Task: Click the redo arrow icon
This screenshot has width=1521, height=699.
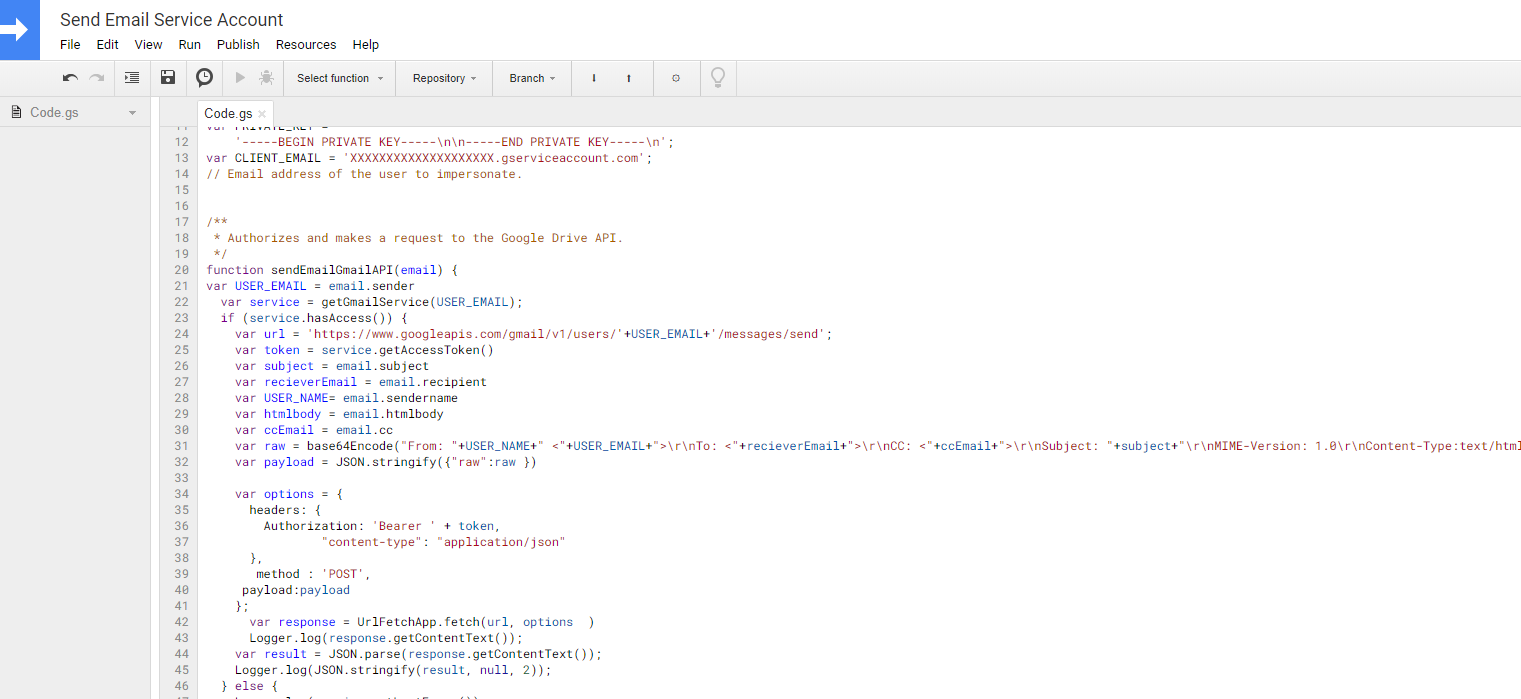Action: [x=97, y=78]
